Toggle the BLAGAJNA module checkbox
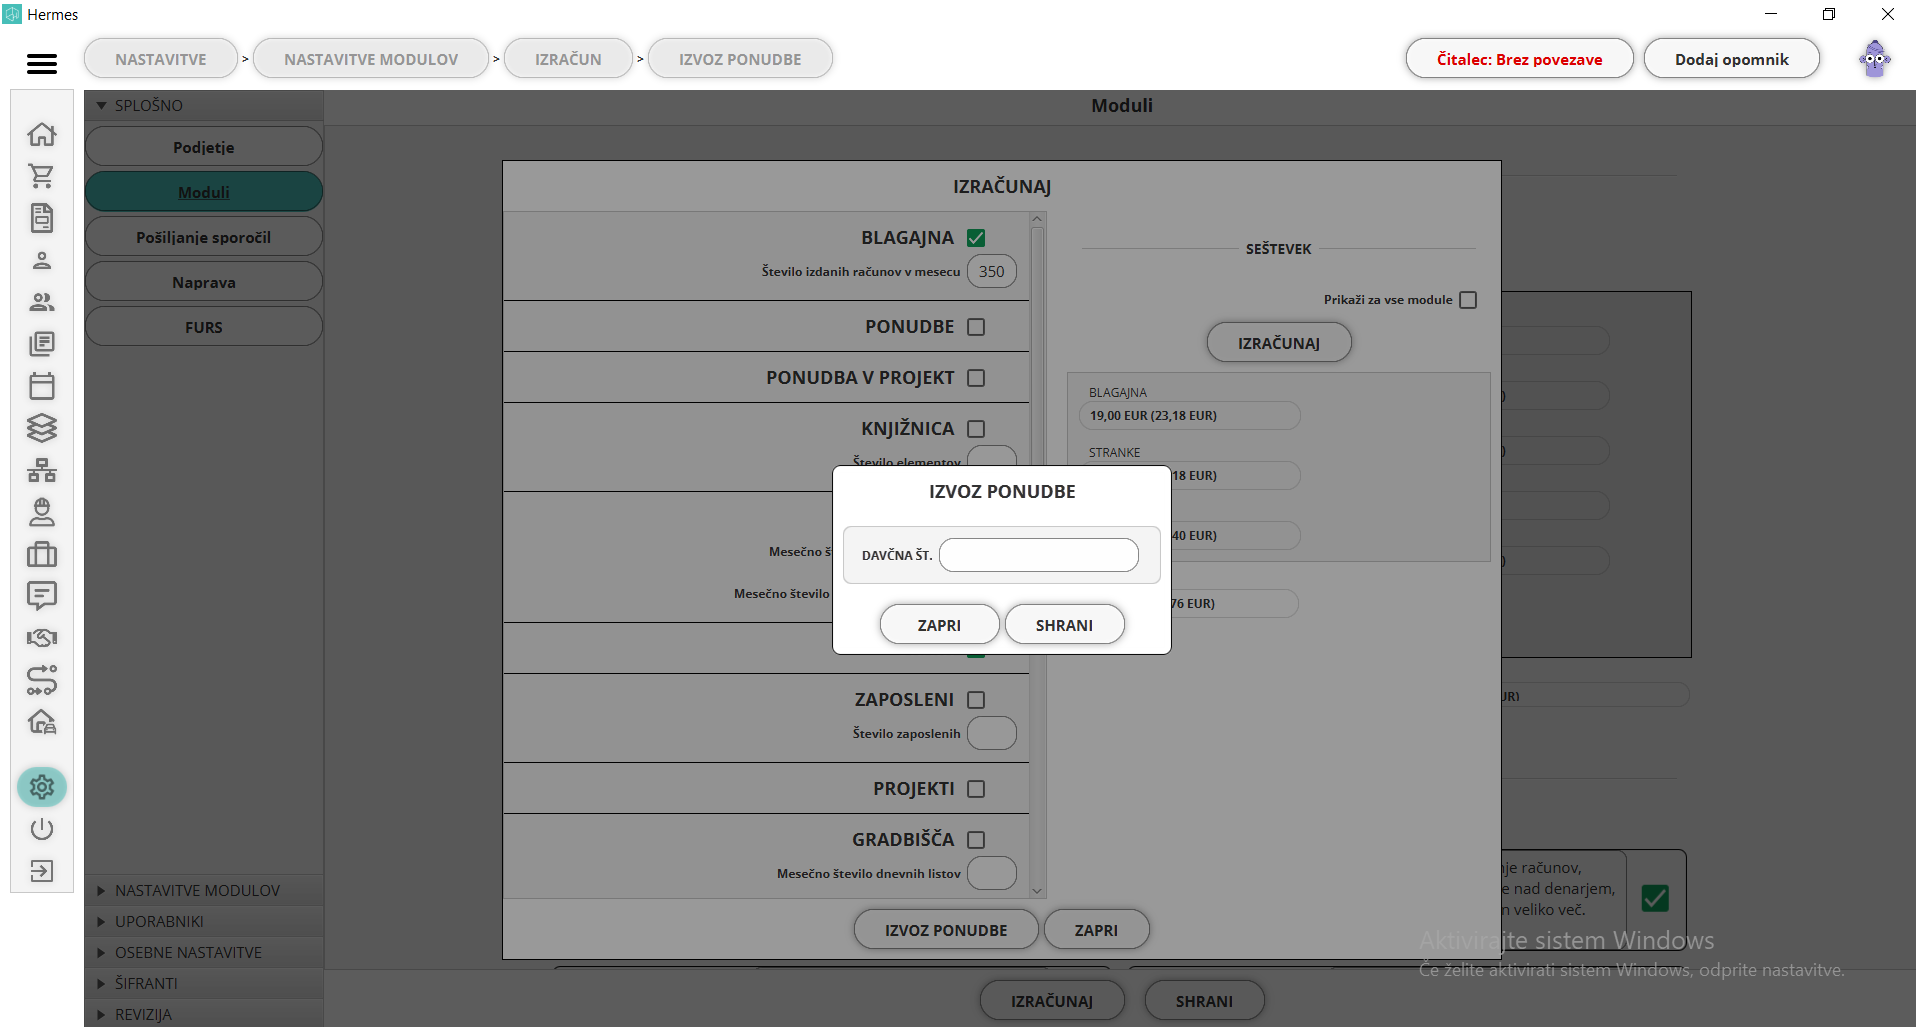The height and width of the screenshot is (1027, 1916). 976,238
